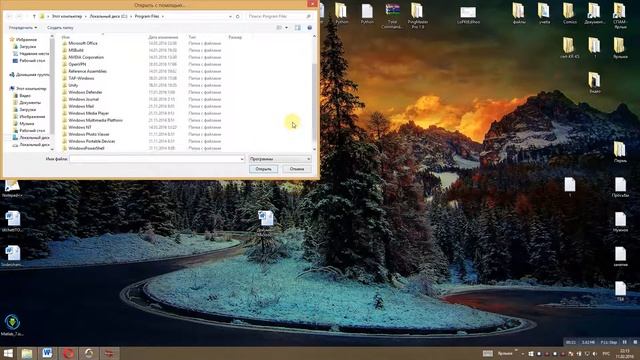
Task: Click the Создать папку button
Action: [x=60, y=27]
